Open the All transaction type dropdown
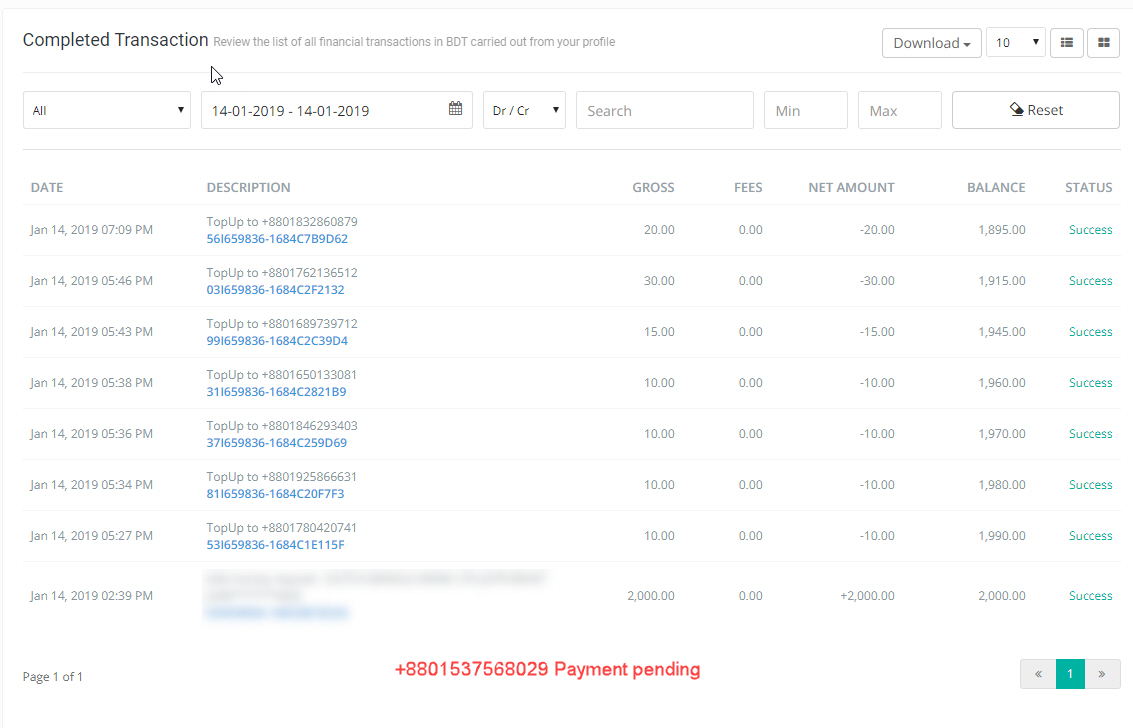This screenshot has width=1133, height=728. [107, 110]
